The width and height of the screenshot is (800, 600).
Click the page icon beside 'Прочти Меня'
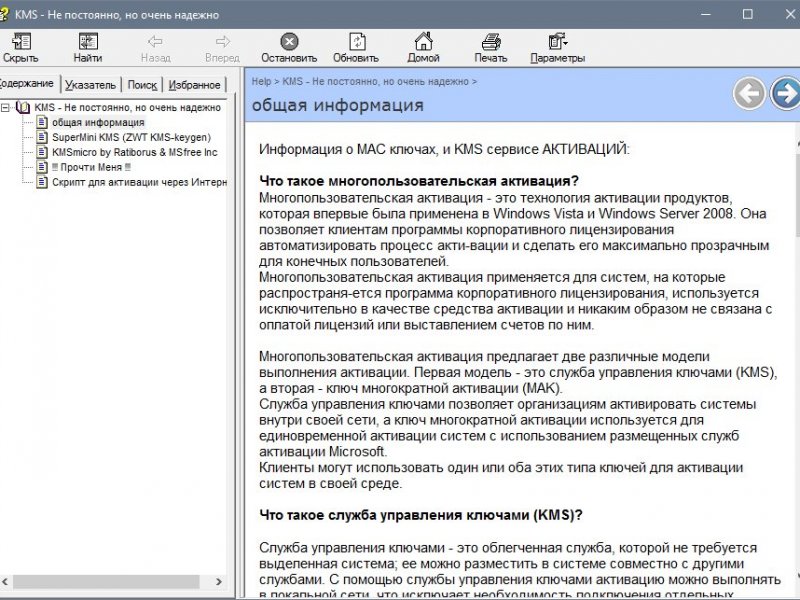[x=42, y=167]
